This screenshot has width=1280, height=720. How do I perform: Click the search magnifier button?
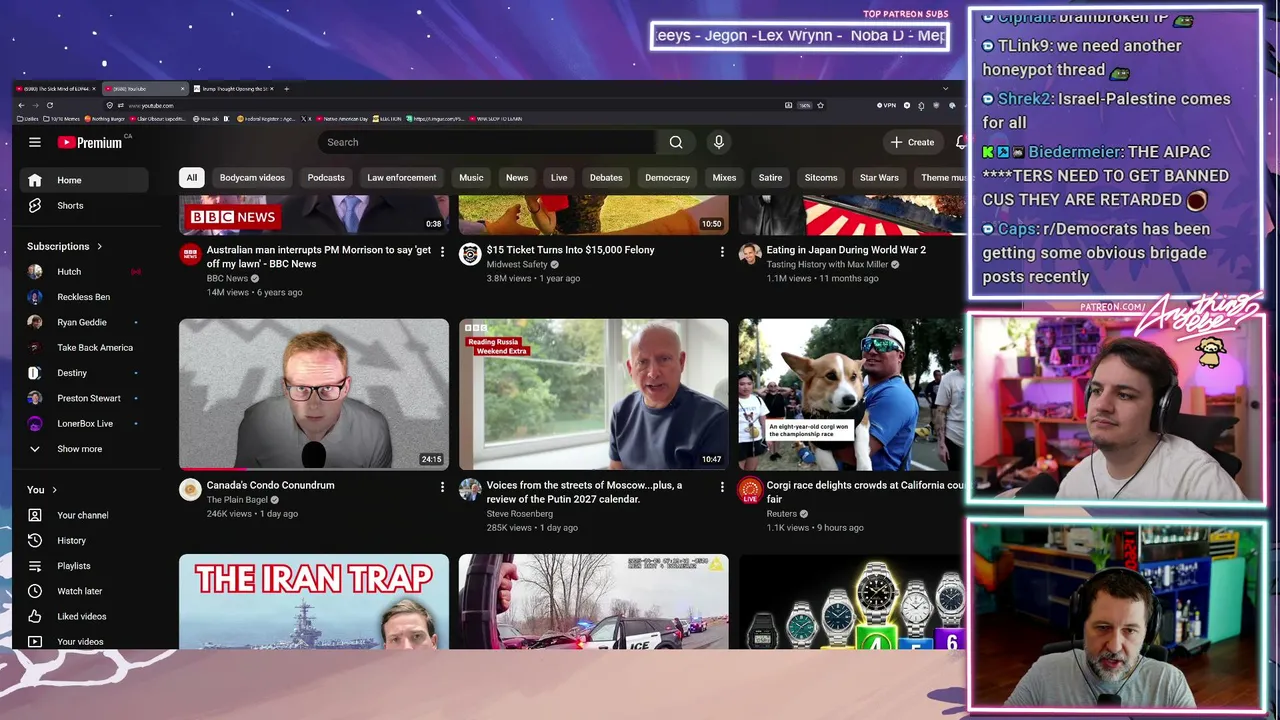[676, 142]
